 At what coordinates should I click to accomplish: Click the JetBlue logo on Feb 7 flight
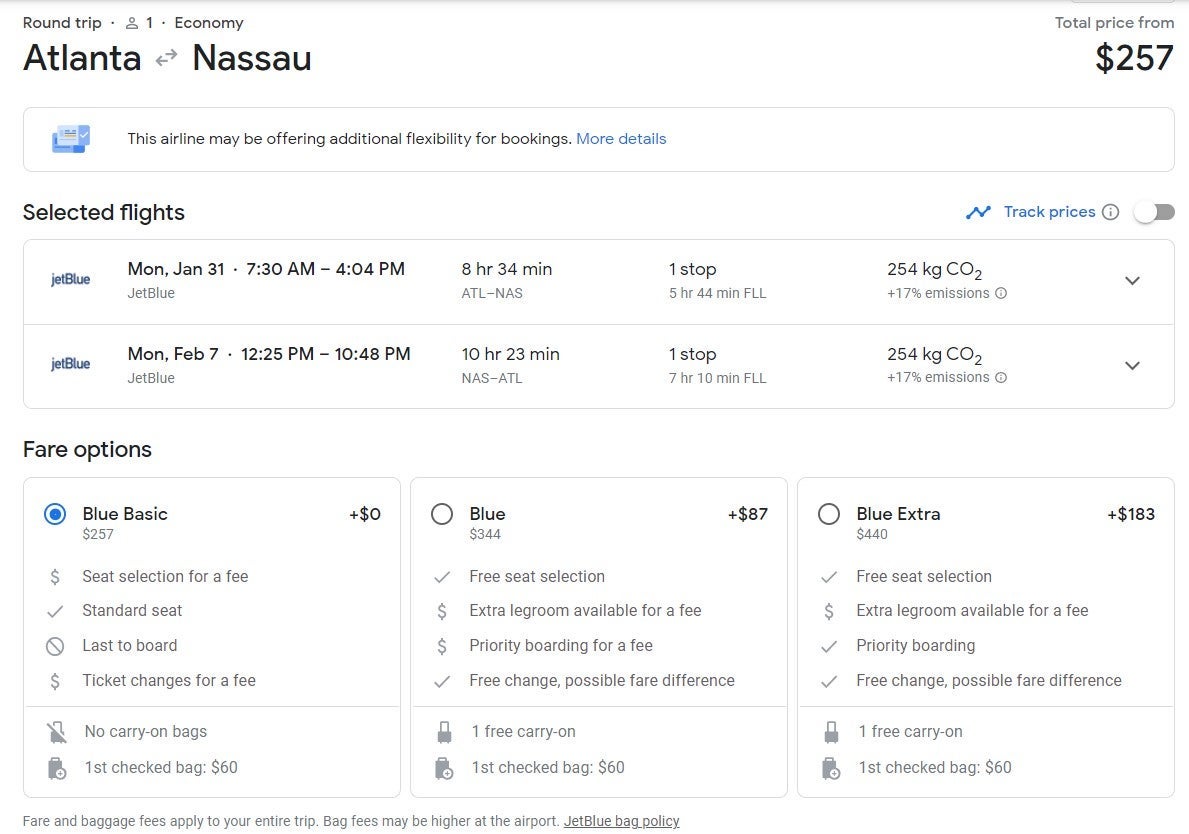pos(71,364)
